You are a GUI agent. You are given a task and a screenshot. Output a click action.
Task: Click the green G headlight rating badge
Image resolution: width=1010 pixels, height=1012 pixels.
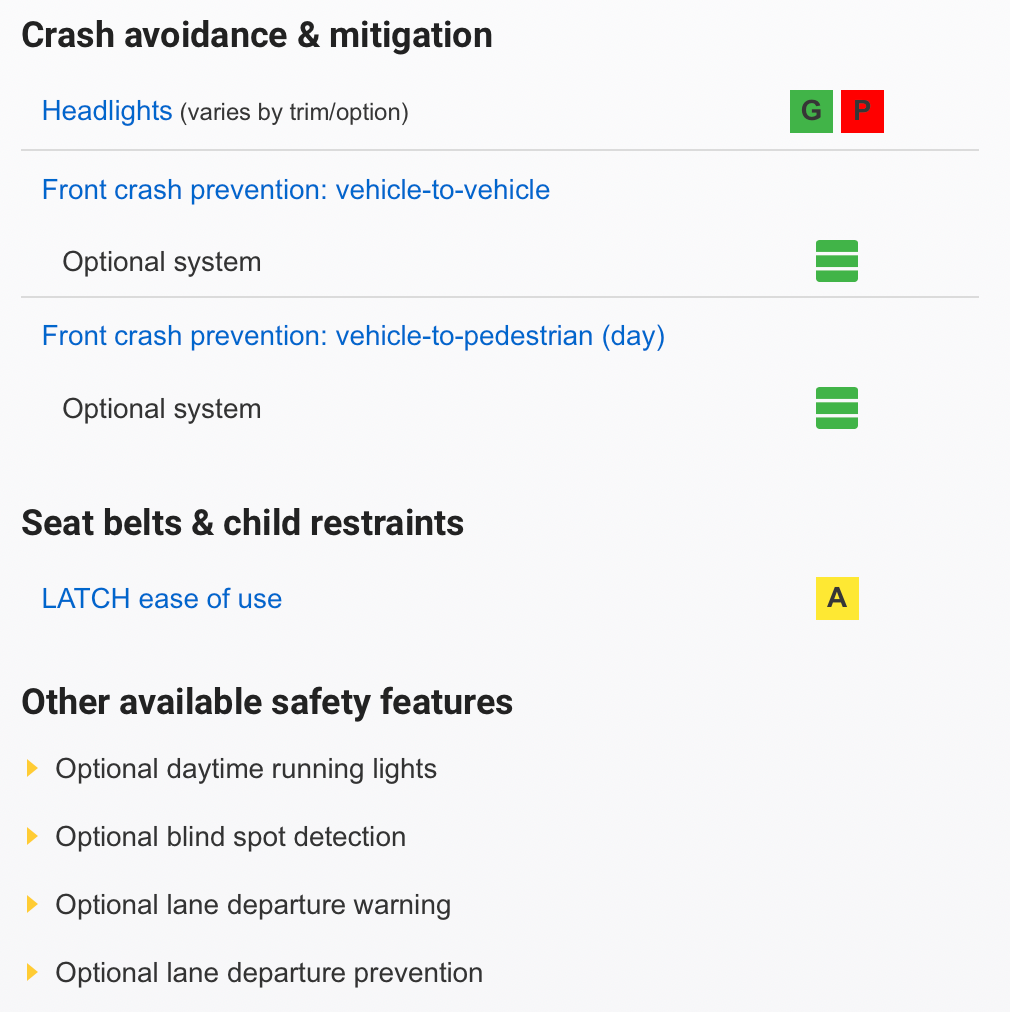pyautogui.click(x=811, y=111)
